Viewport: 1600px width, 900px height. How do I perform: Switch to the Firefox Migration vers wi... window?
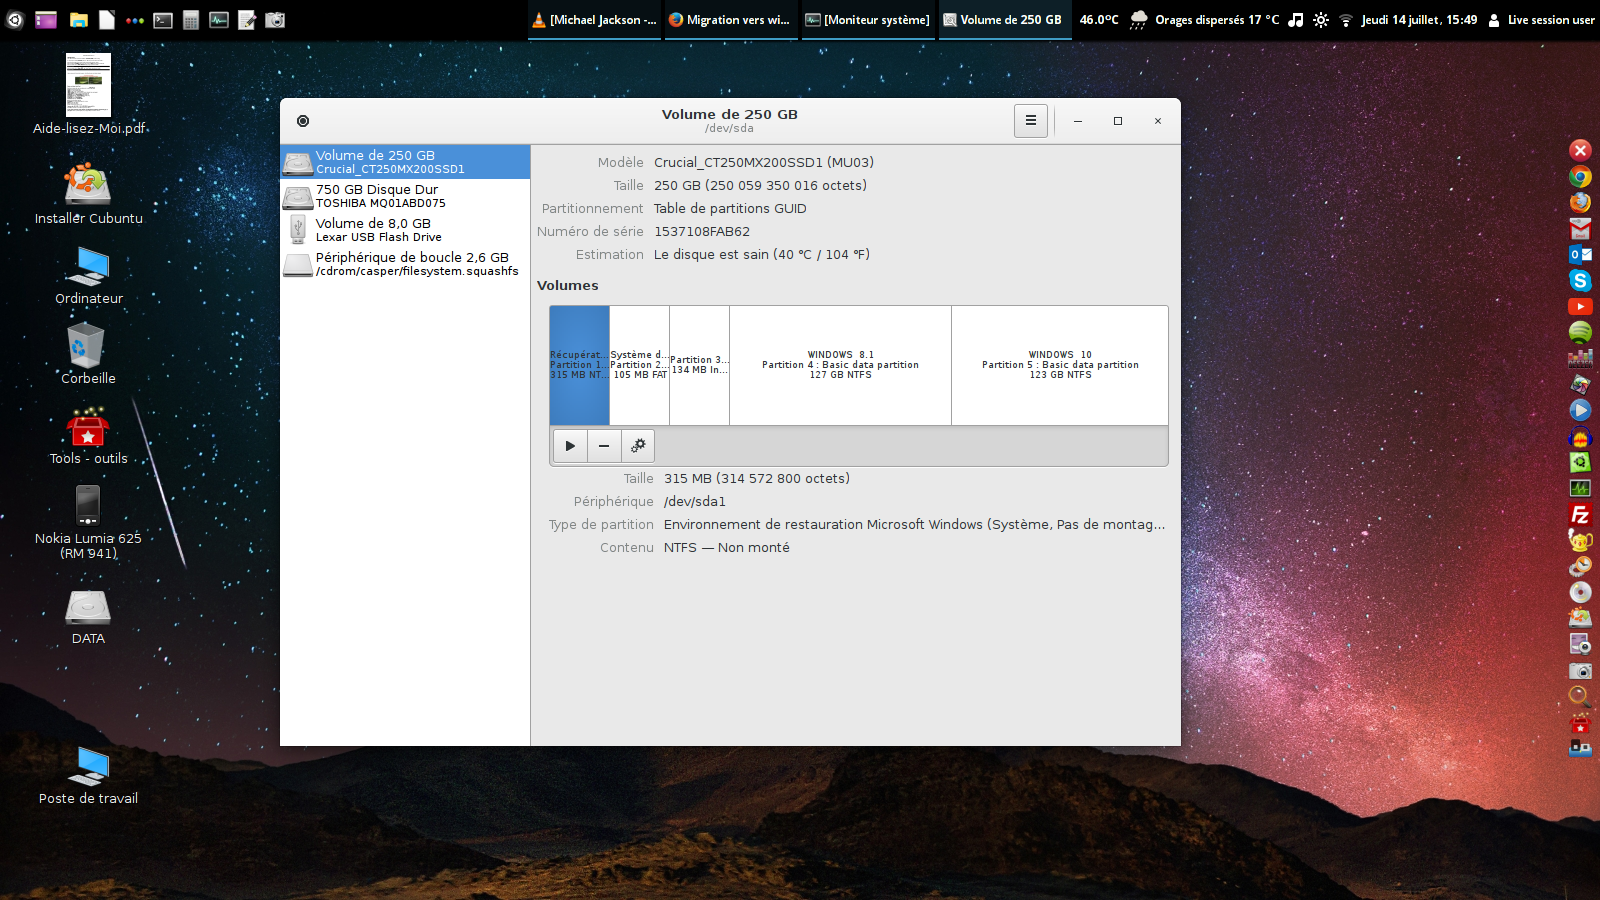(x=730, y=20)
